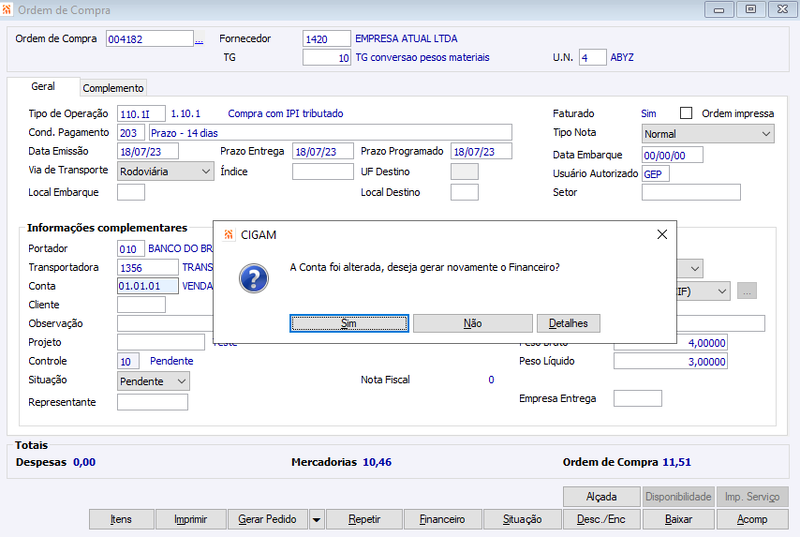The width and height of the screenshot is (800, 537).
Task: Click the Acomp button
Action: 752,520
